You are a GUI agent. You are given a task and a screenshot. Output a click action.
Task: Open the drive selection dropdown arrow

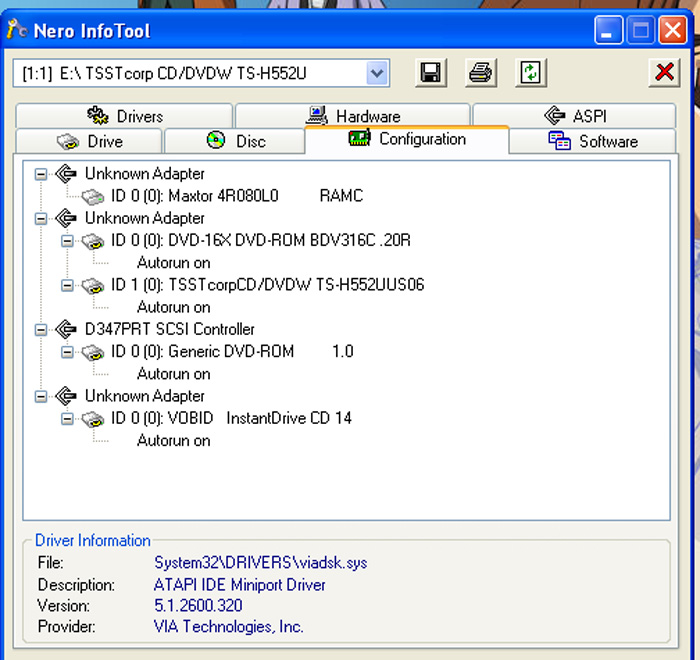pos(377,73)
